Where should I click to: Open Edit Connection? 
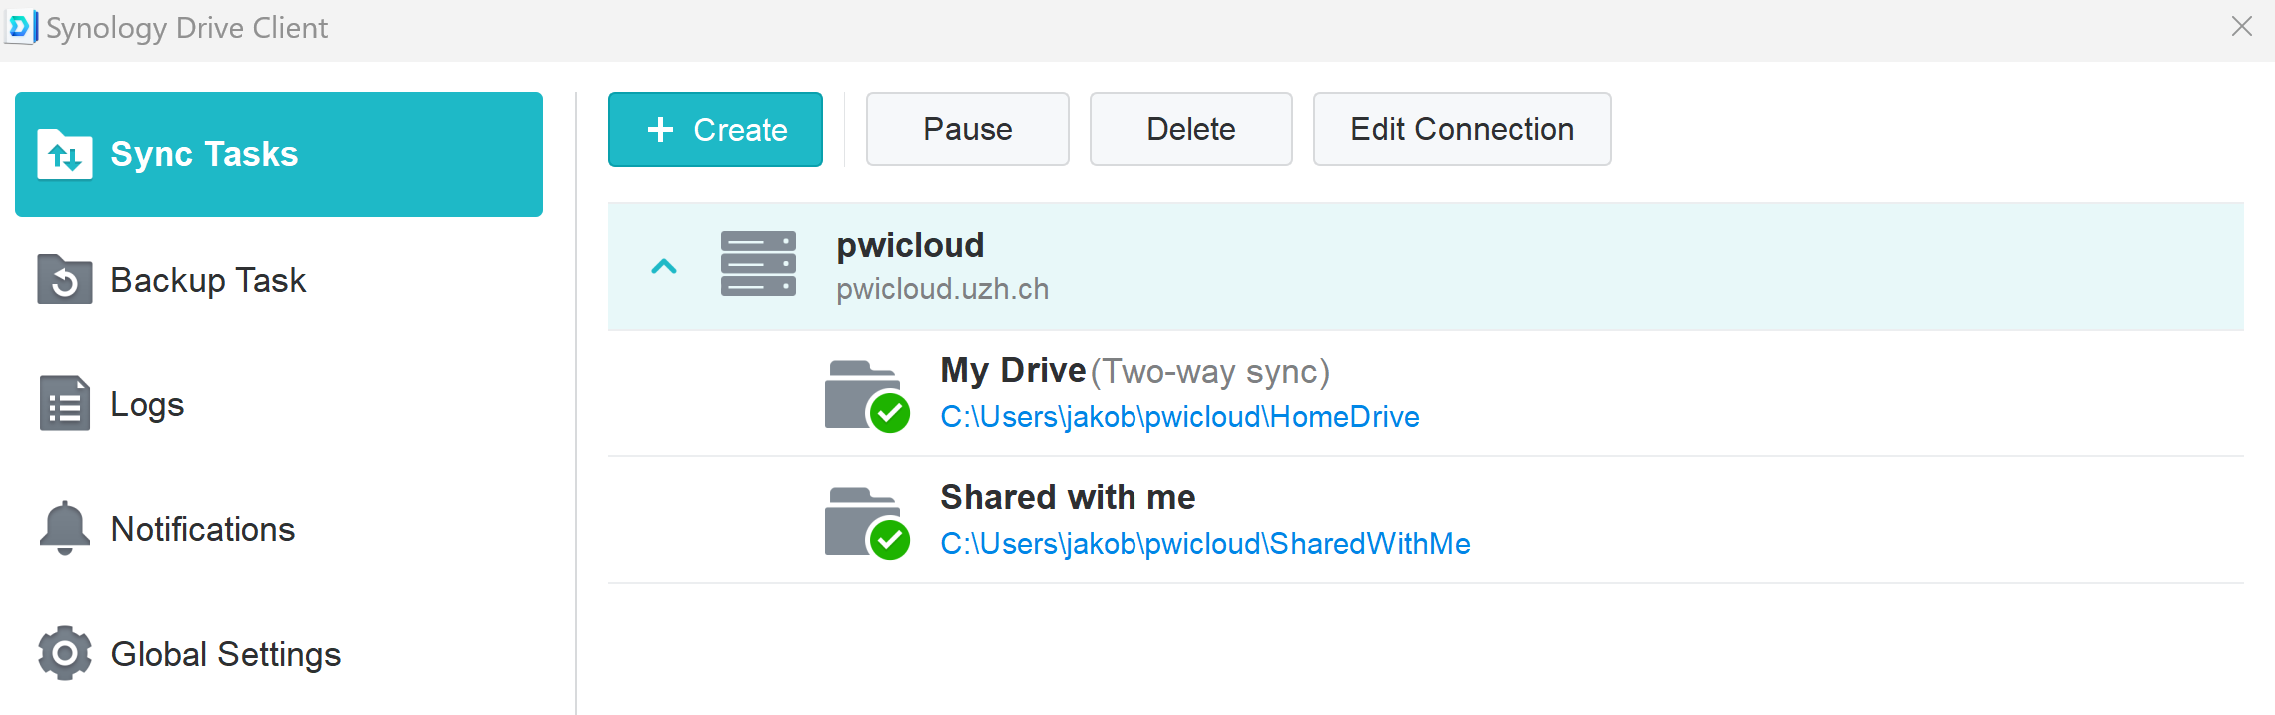tap(1462, 129)
